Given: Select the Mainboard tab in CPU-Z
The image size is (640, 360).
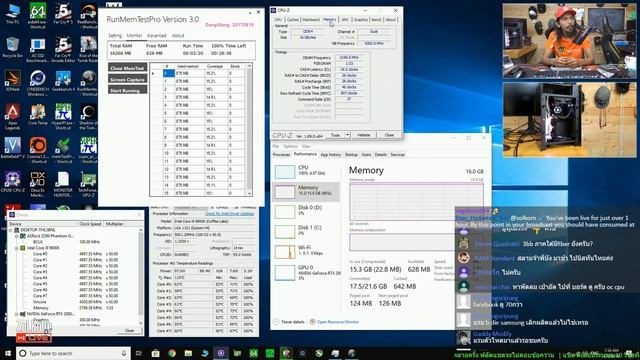Looking at the screenshot, I should 311,20.
